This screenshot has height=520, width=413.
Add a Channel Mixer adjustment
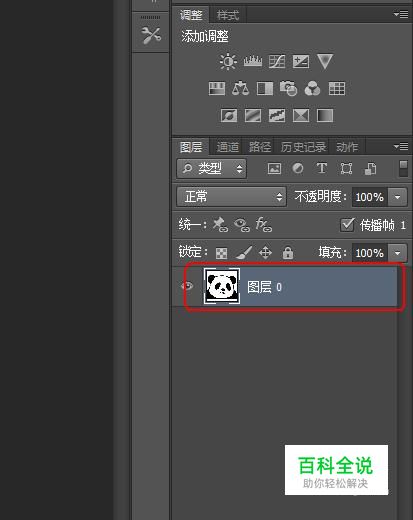pos(312,89)
